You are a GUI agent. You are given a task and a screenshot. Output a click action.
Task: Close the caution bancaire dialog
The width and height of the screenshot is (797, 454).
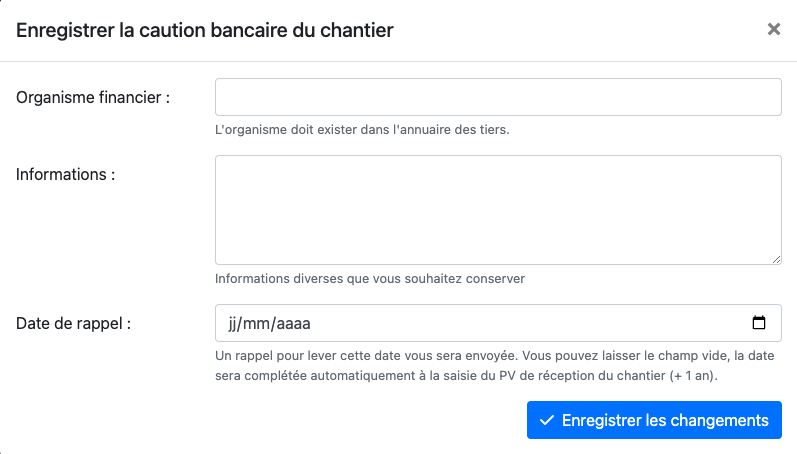773,30
